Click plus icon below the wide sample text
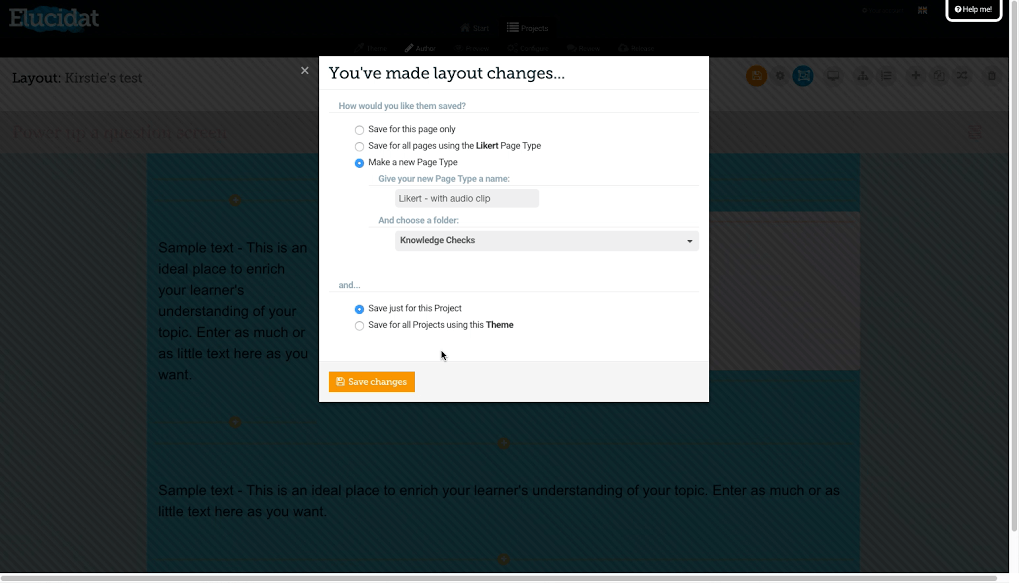Screen dimensions: 1019x583 [504, 560]
